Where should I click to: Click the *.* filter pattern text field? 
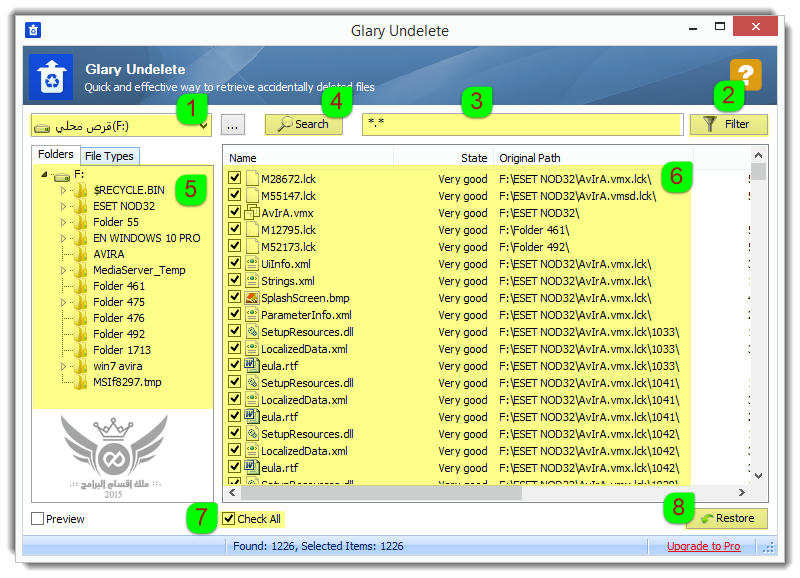point(522,124)
